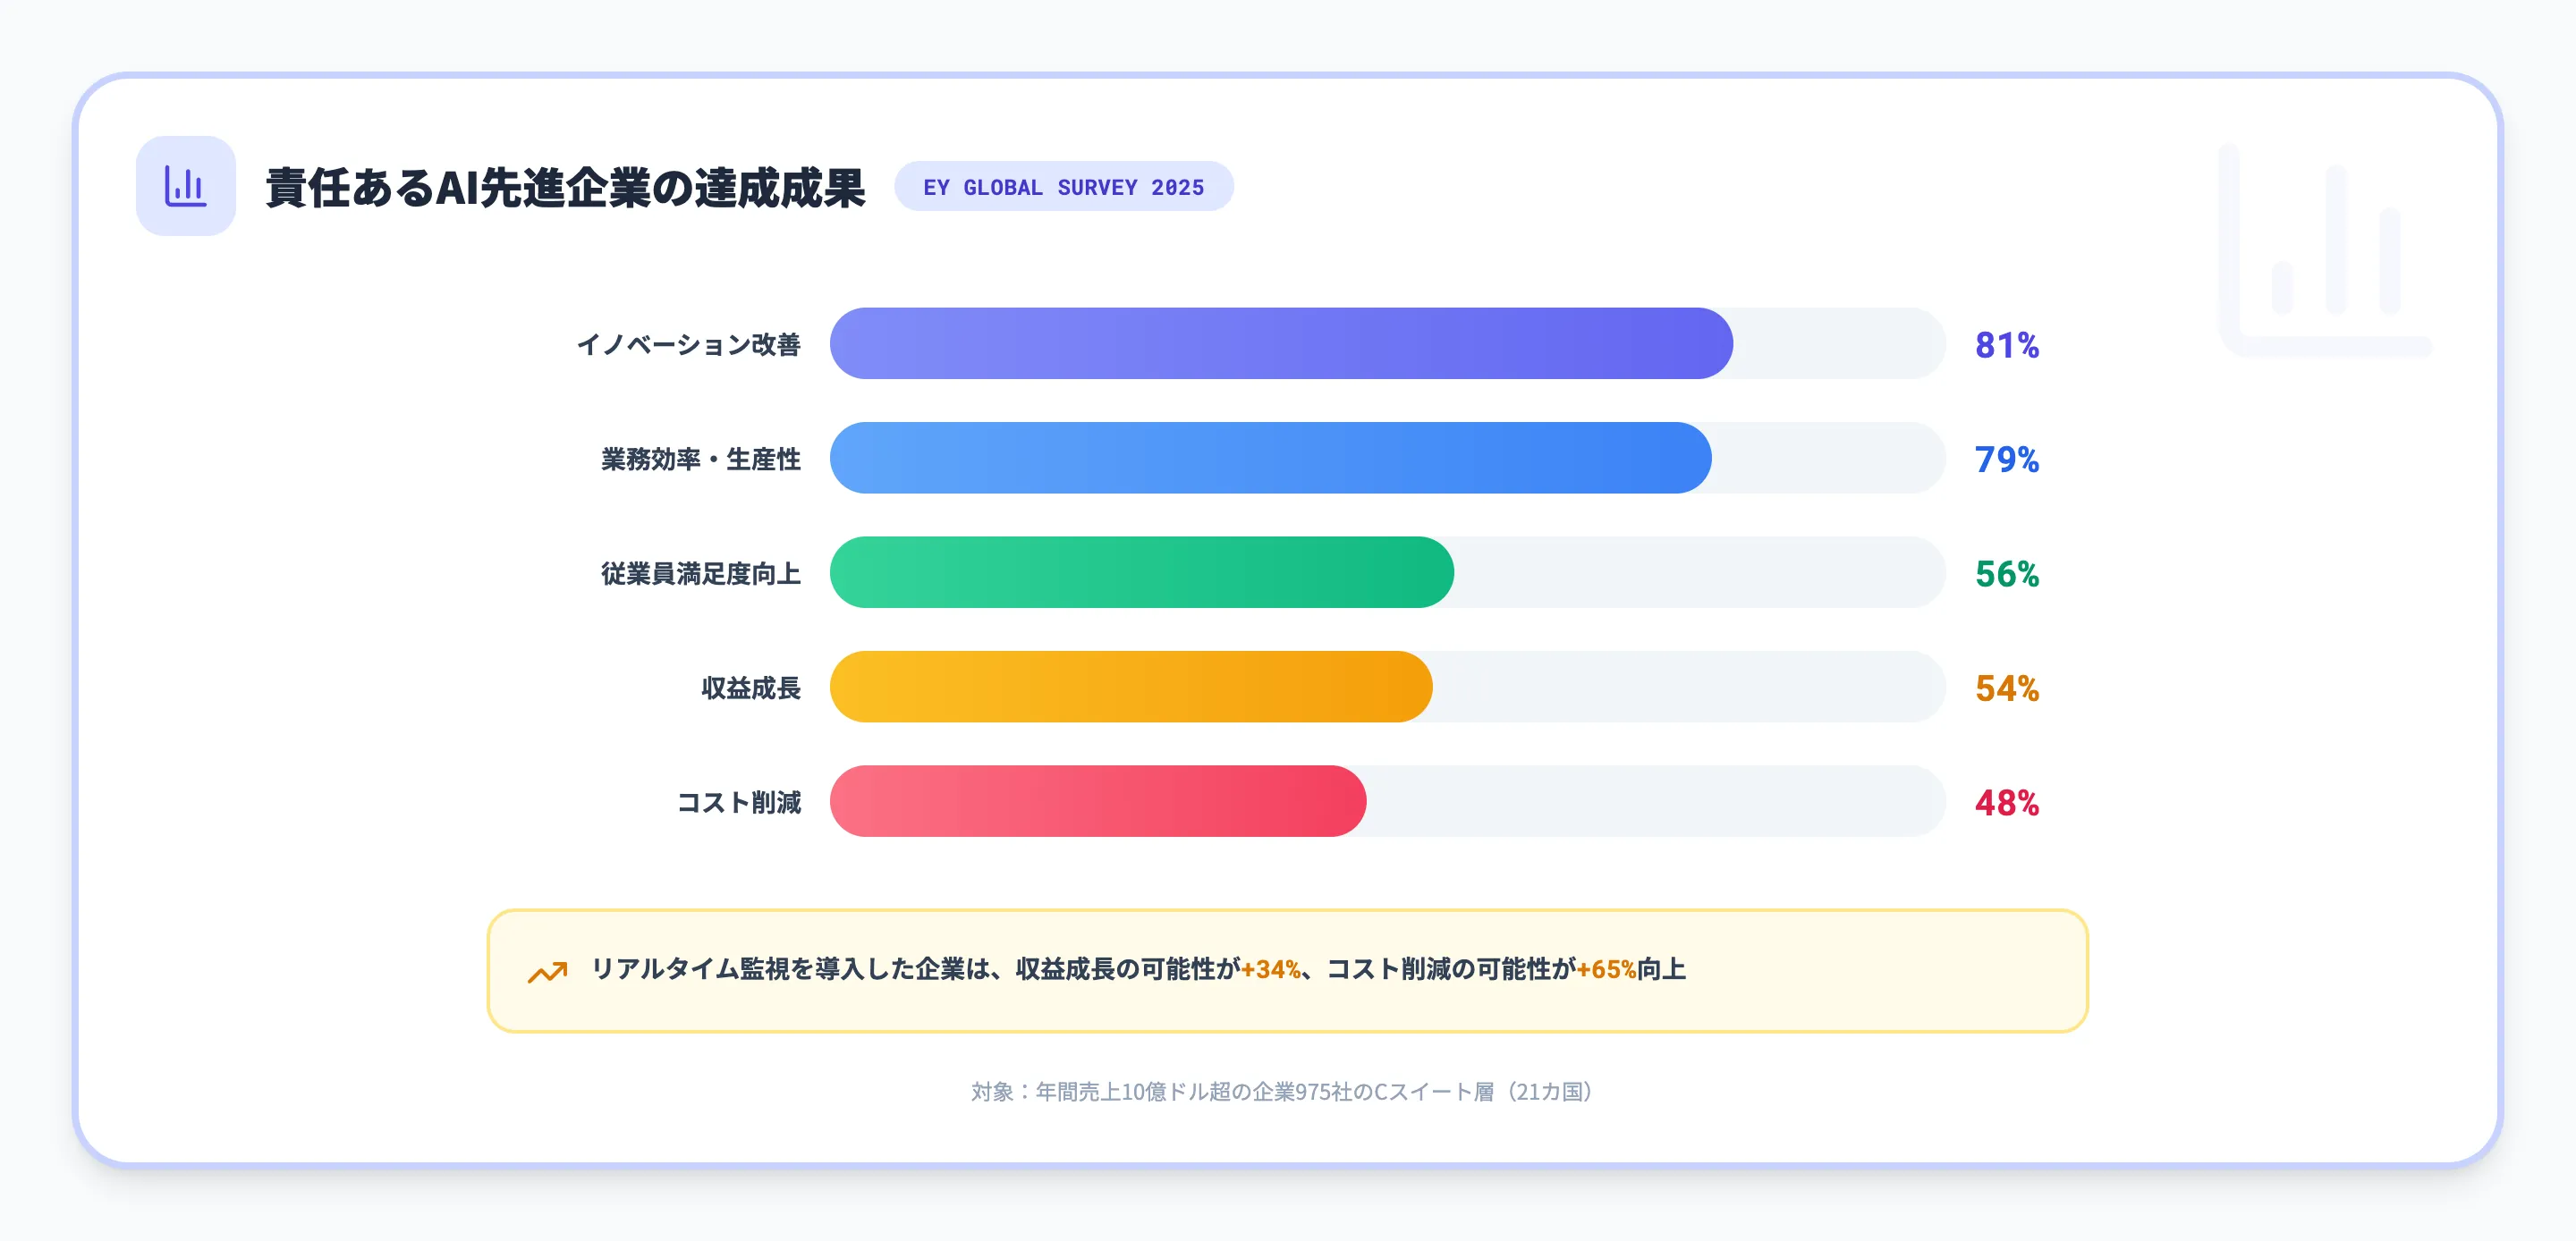This screenshot has width=2576, height=1241.
Task: Click the blue 業務効率・生産性 bar
Action: (1270, 458)
